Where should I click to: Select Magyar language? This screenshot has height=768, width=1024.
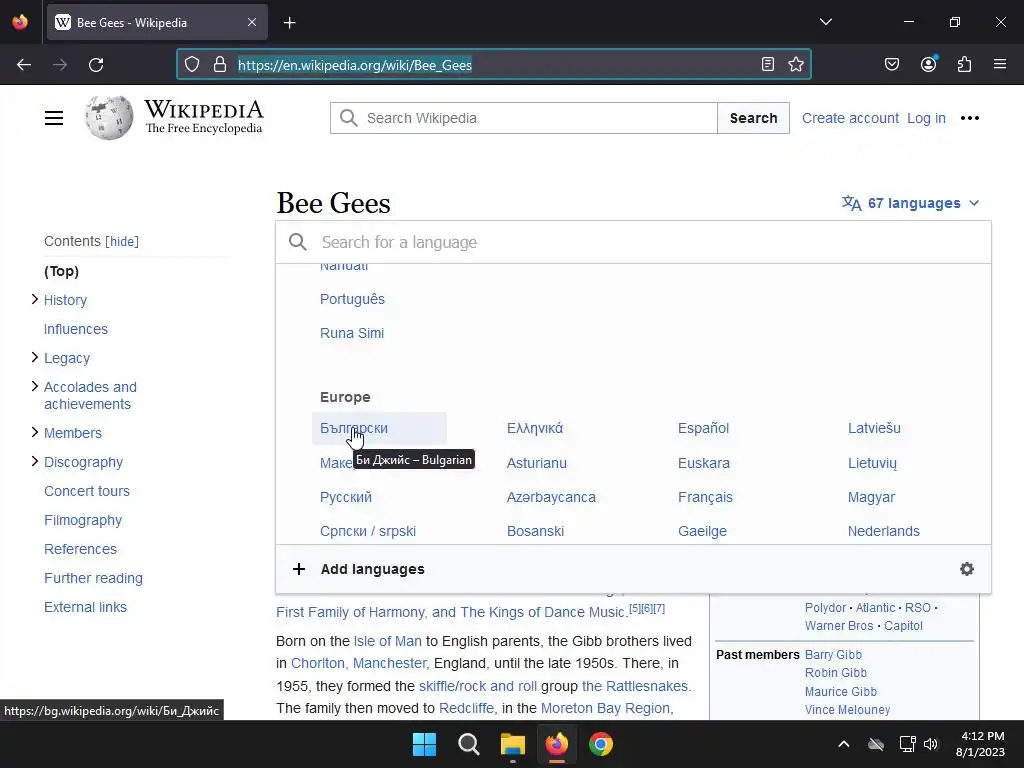tap(871, 497)
